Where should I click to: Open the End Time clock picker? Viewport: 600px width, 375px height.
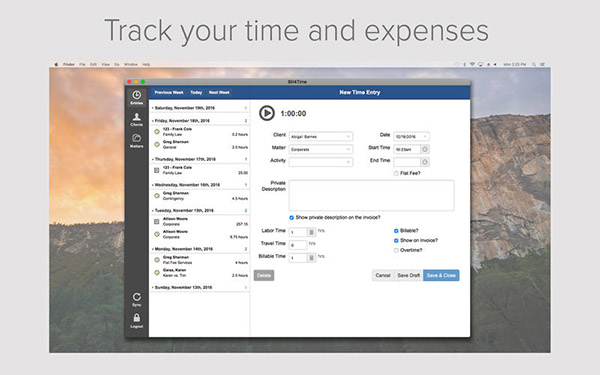point(425,162)
